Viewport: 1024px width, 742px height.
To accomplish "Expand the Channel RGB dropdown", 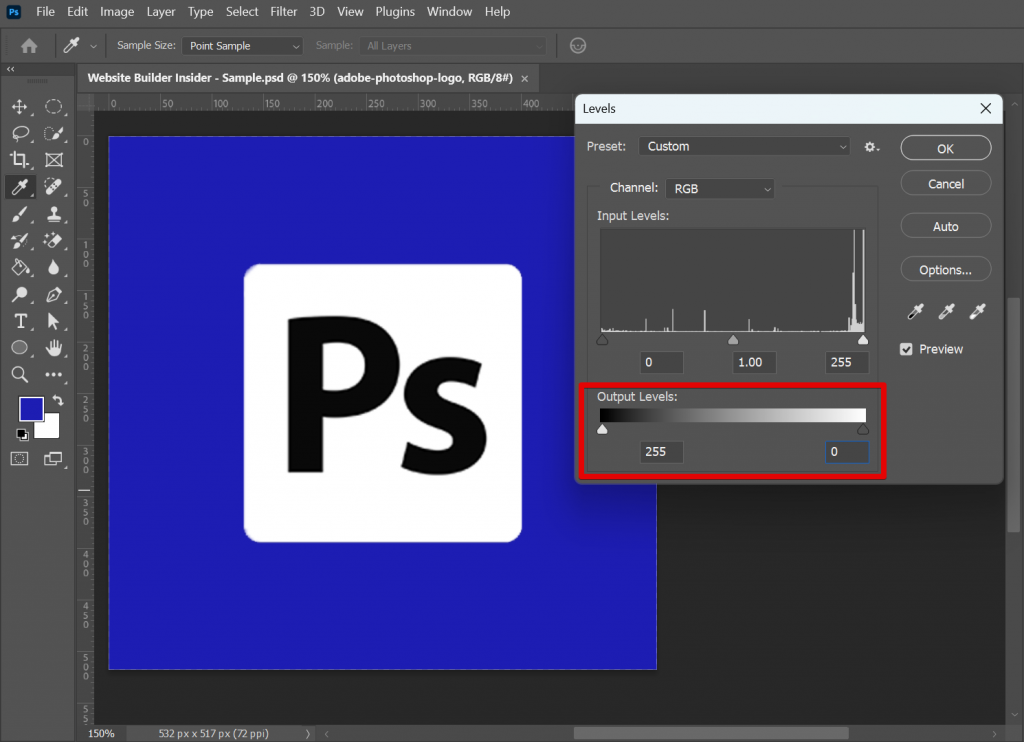I will (720, 188).
